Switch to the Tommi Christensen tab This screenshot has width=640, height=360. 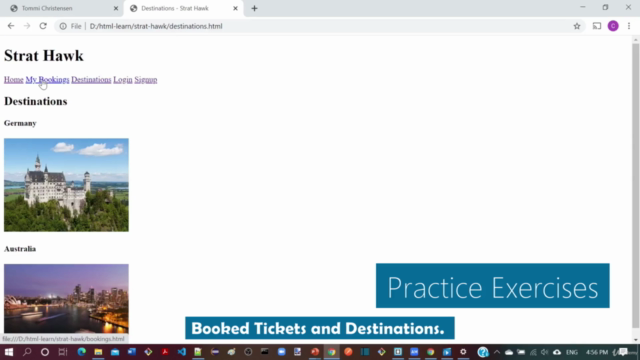pyautogui.click(x=47, y=8)
